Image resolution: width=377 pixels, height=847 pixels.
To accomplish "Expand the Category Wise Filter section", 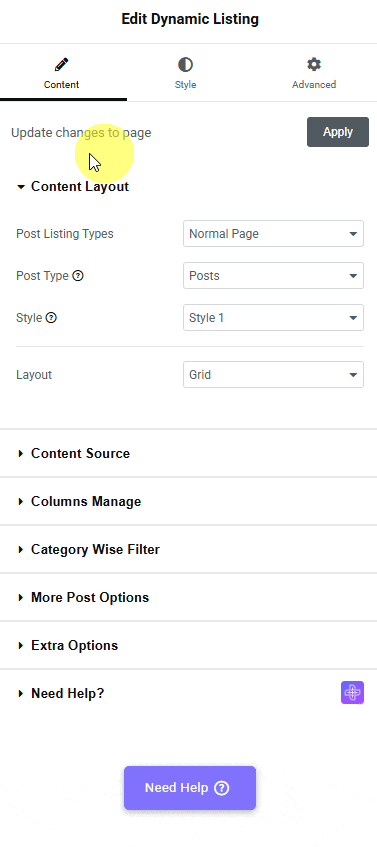I will [188, 549].
